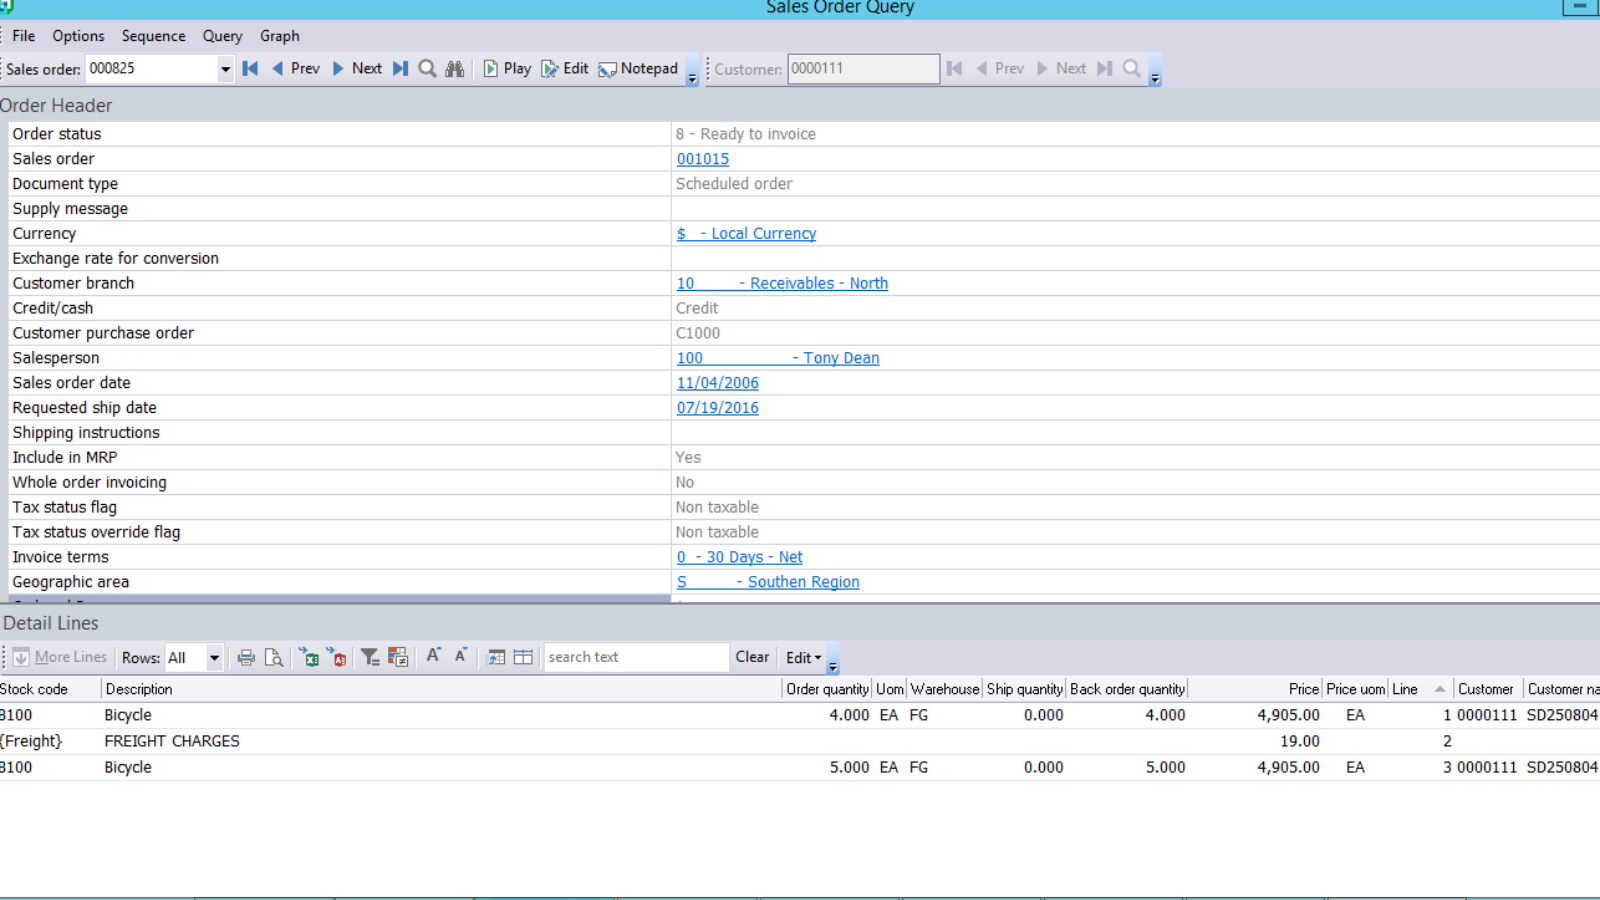Viewport: 1600px width, 900px height.
Task: Follow the Tony Dean salesperson link
Action: click(x=838, y=357)
